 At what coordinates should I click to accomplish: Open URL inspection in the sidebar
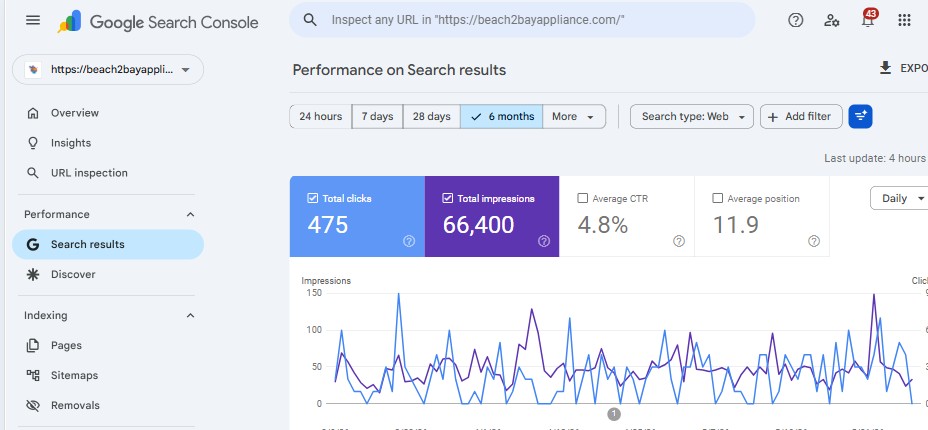tap(89, 173)
